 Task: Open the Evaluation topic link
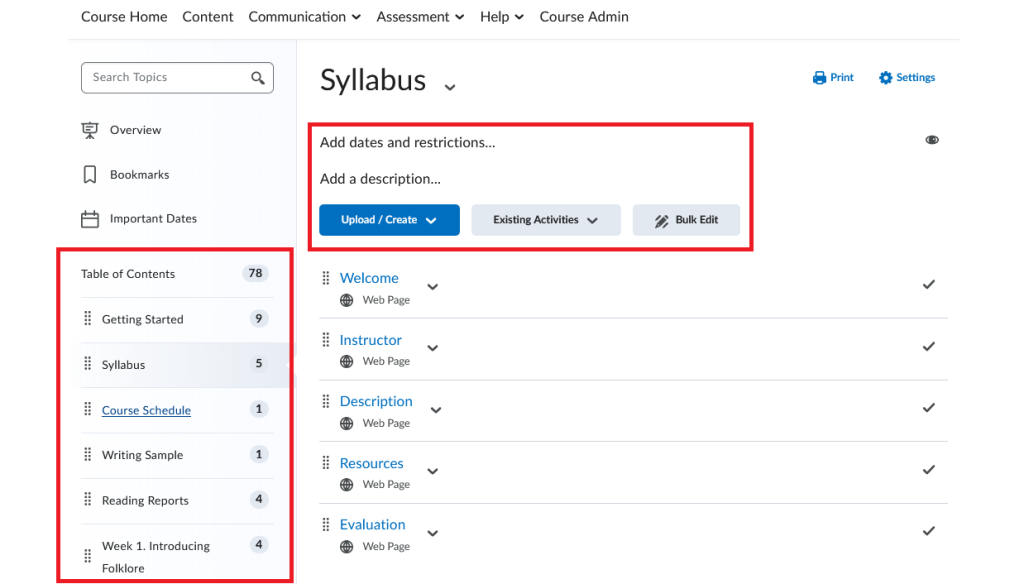click(372, 525)
